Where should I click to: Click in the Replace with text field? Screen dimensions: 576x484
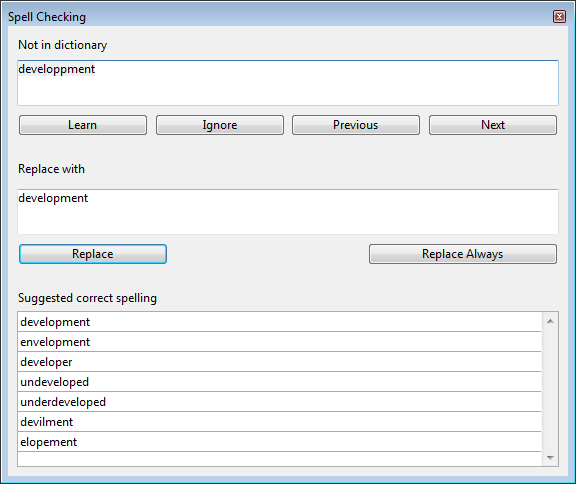[x=288, y=212]
